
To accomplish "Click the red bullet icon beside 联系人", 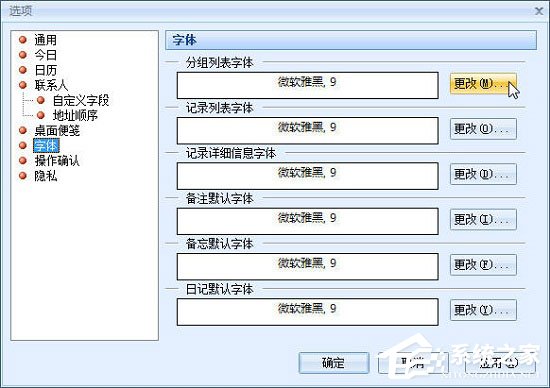I will coord(23,85).
